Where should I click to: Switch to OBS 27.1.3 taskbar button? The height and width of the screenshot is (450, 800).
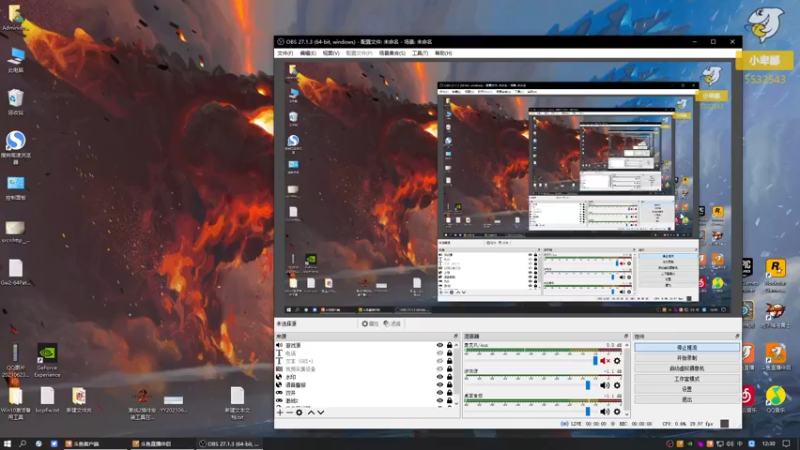tap(229, 444)
